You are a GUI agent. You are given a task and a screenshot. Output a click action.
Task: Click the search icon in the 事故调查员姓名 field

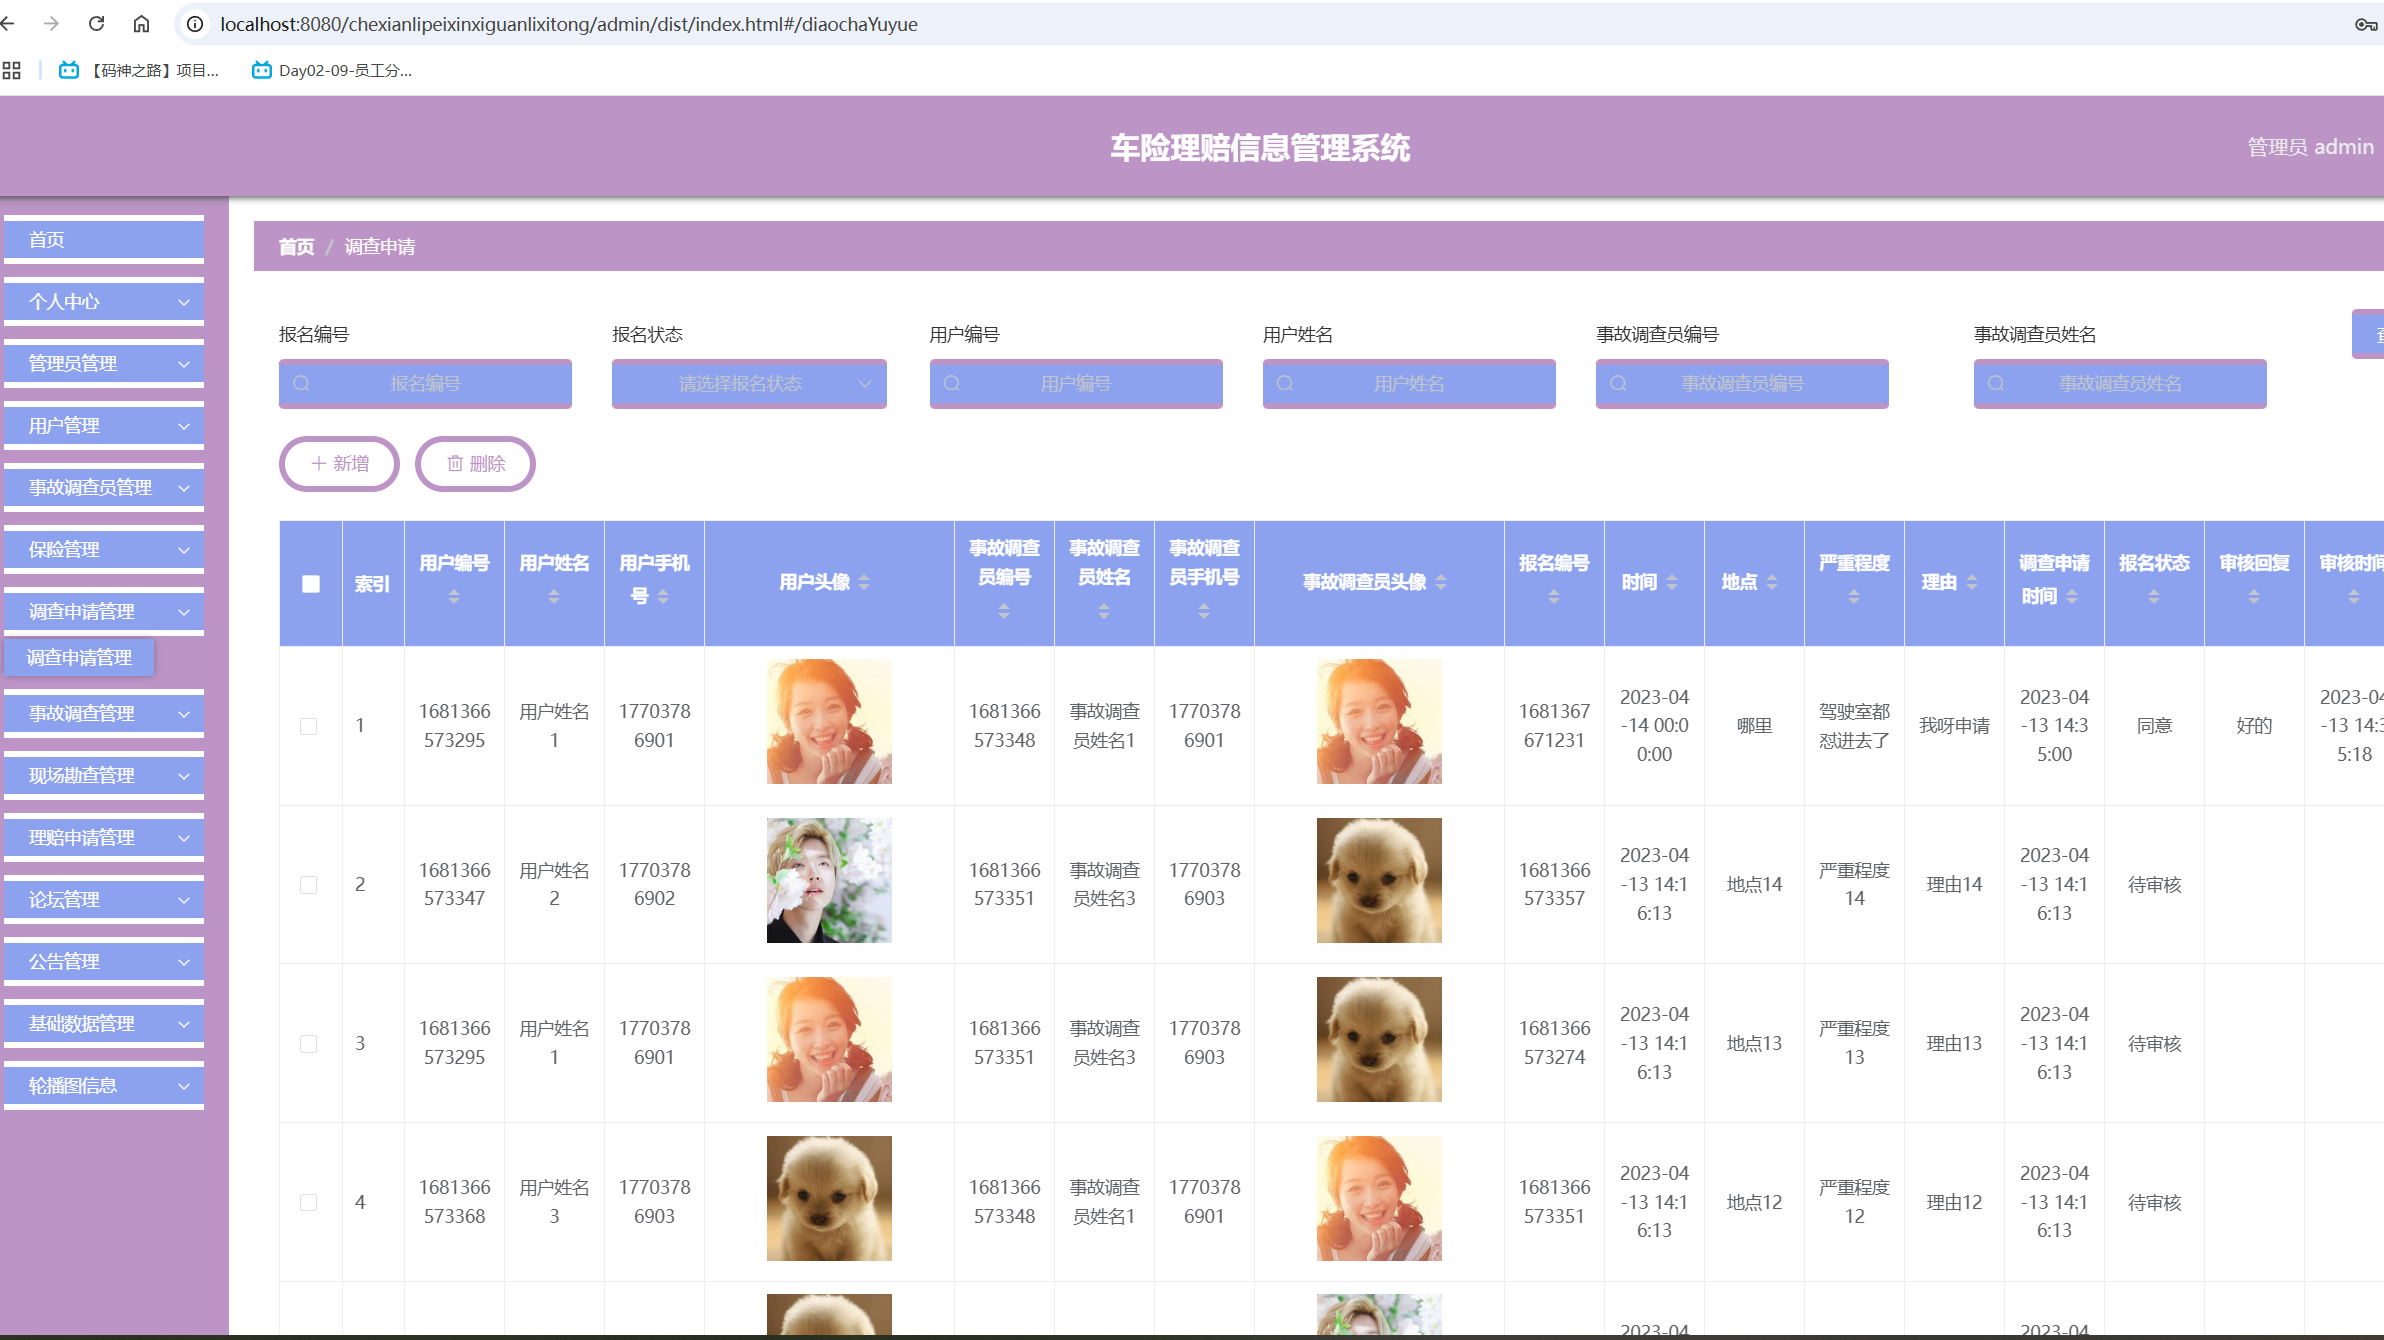(x=1996, y=383)
